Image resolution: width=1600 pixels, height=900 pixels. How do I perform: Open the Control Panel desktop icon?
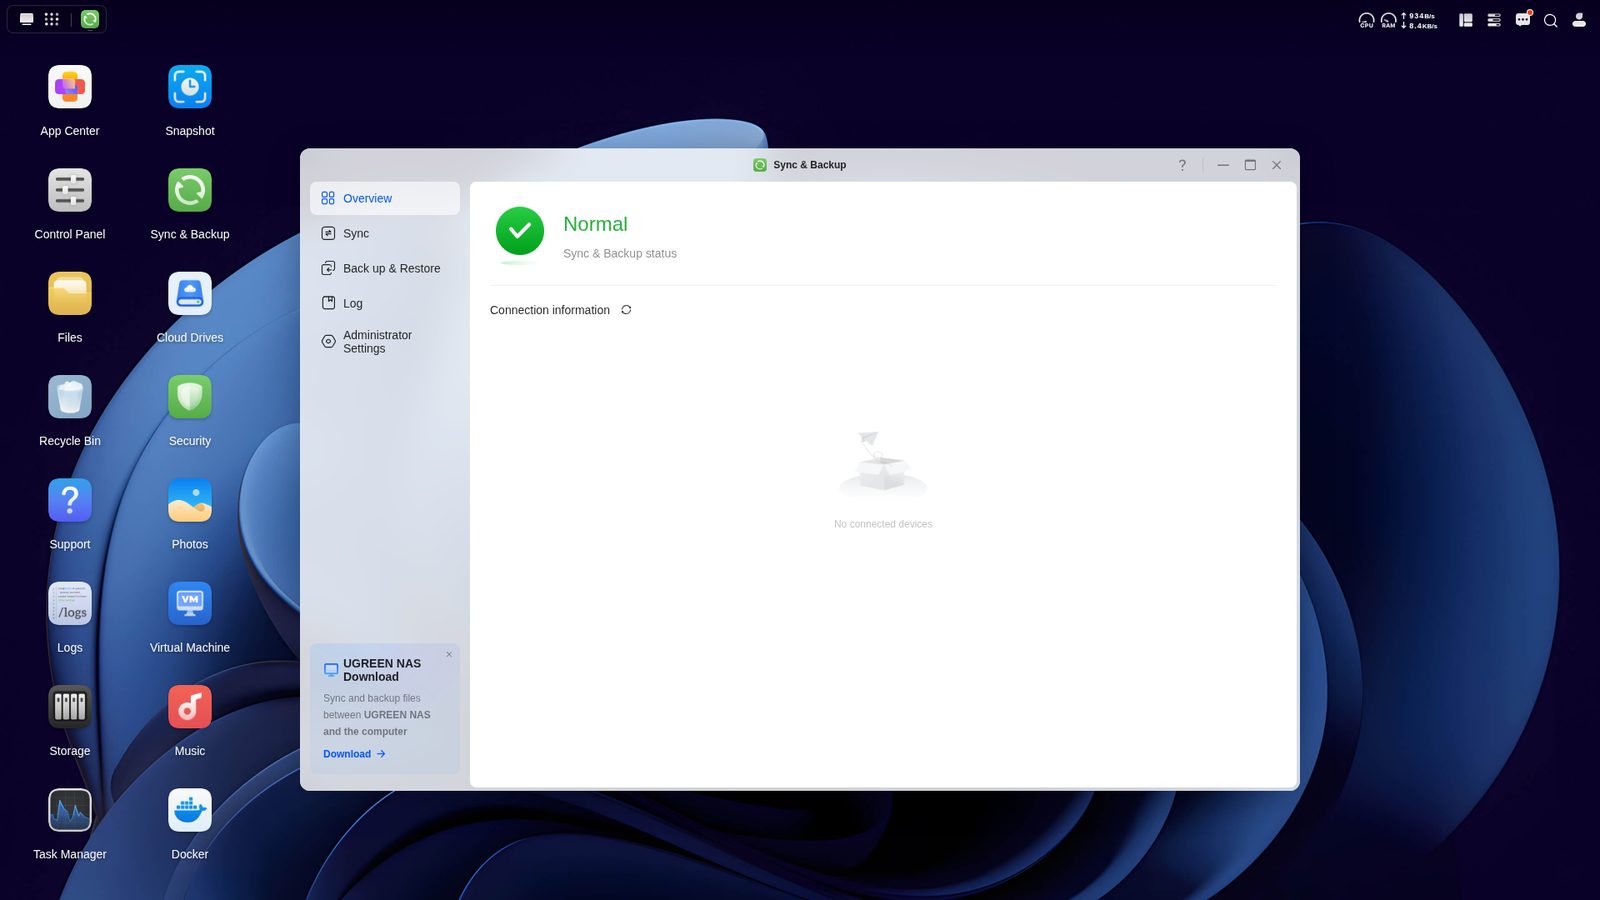[70, 191]
